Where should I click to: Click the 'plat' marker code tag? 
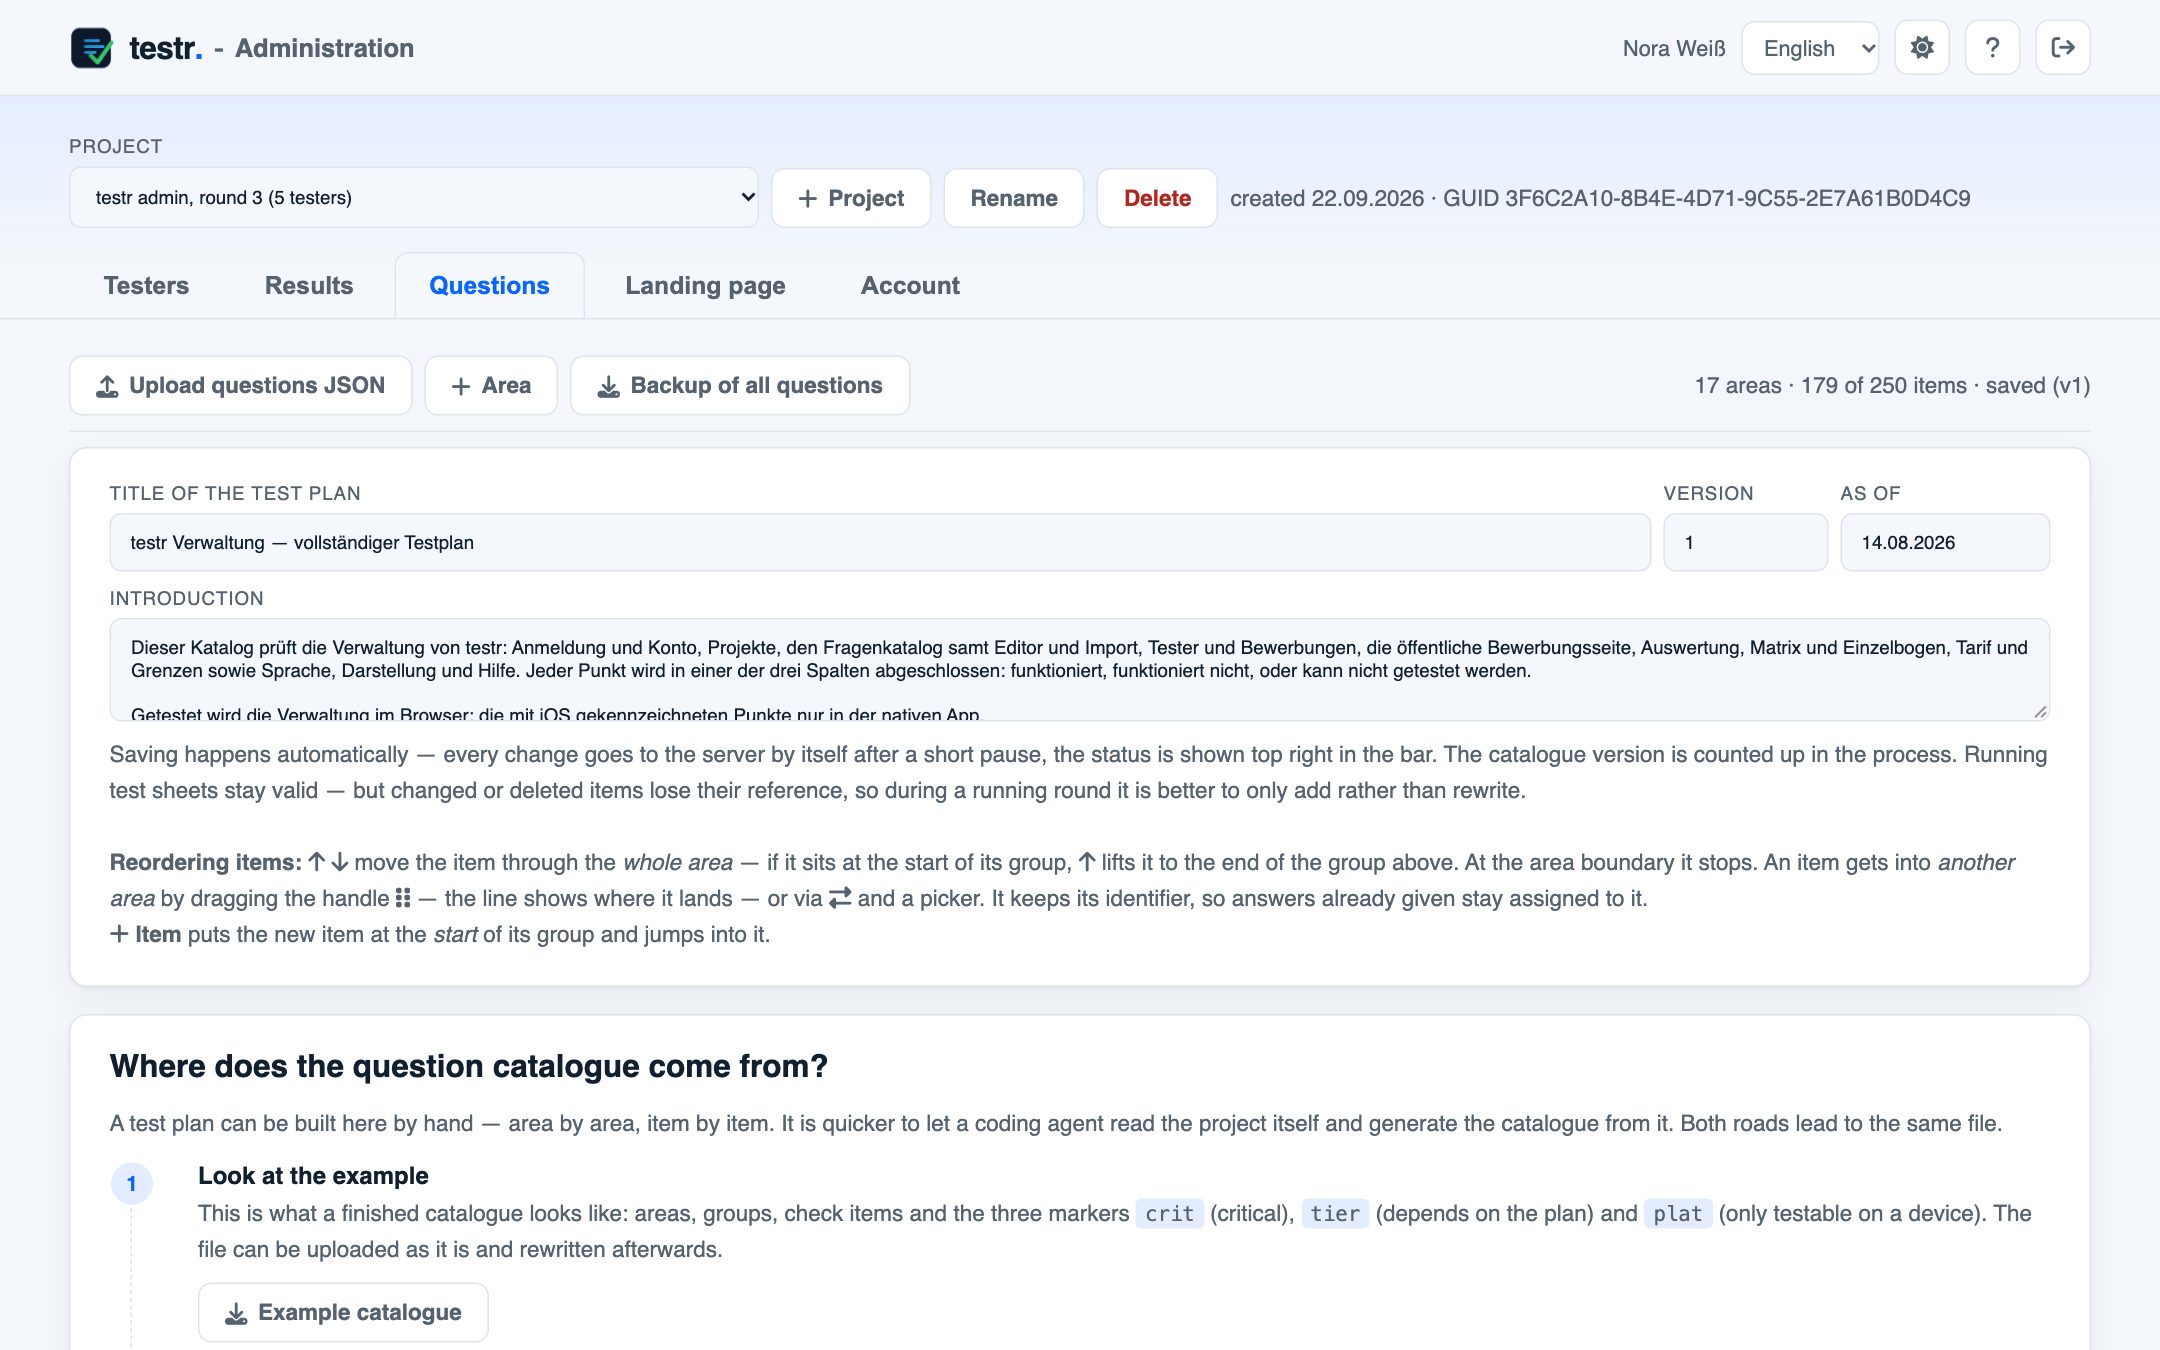coord(1677,1214)
